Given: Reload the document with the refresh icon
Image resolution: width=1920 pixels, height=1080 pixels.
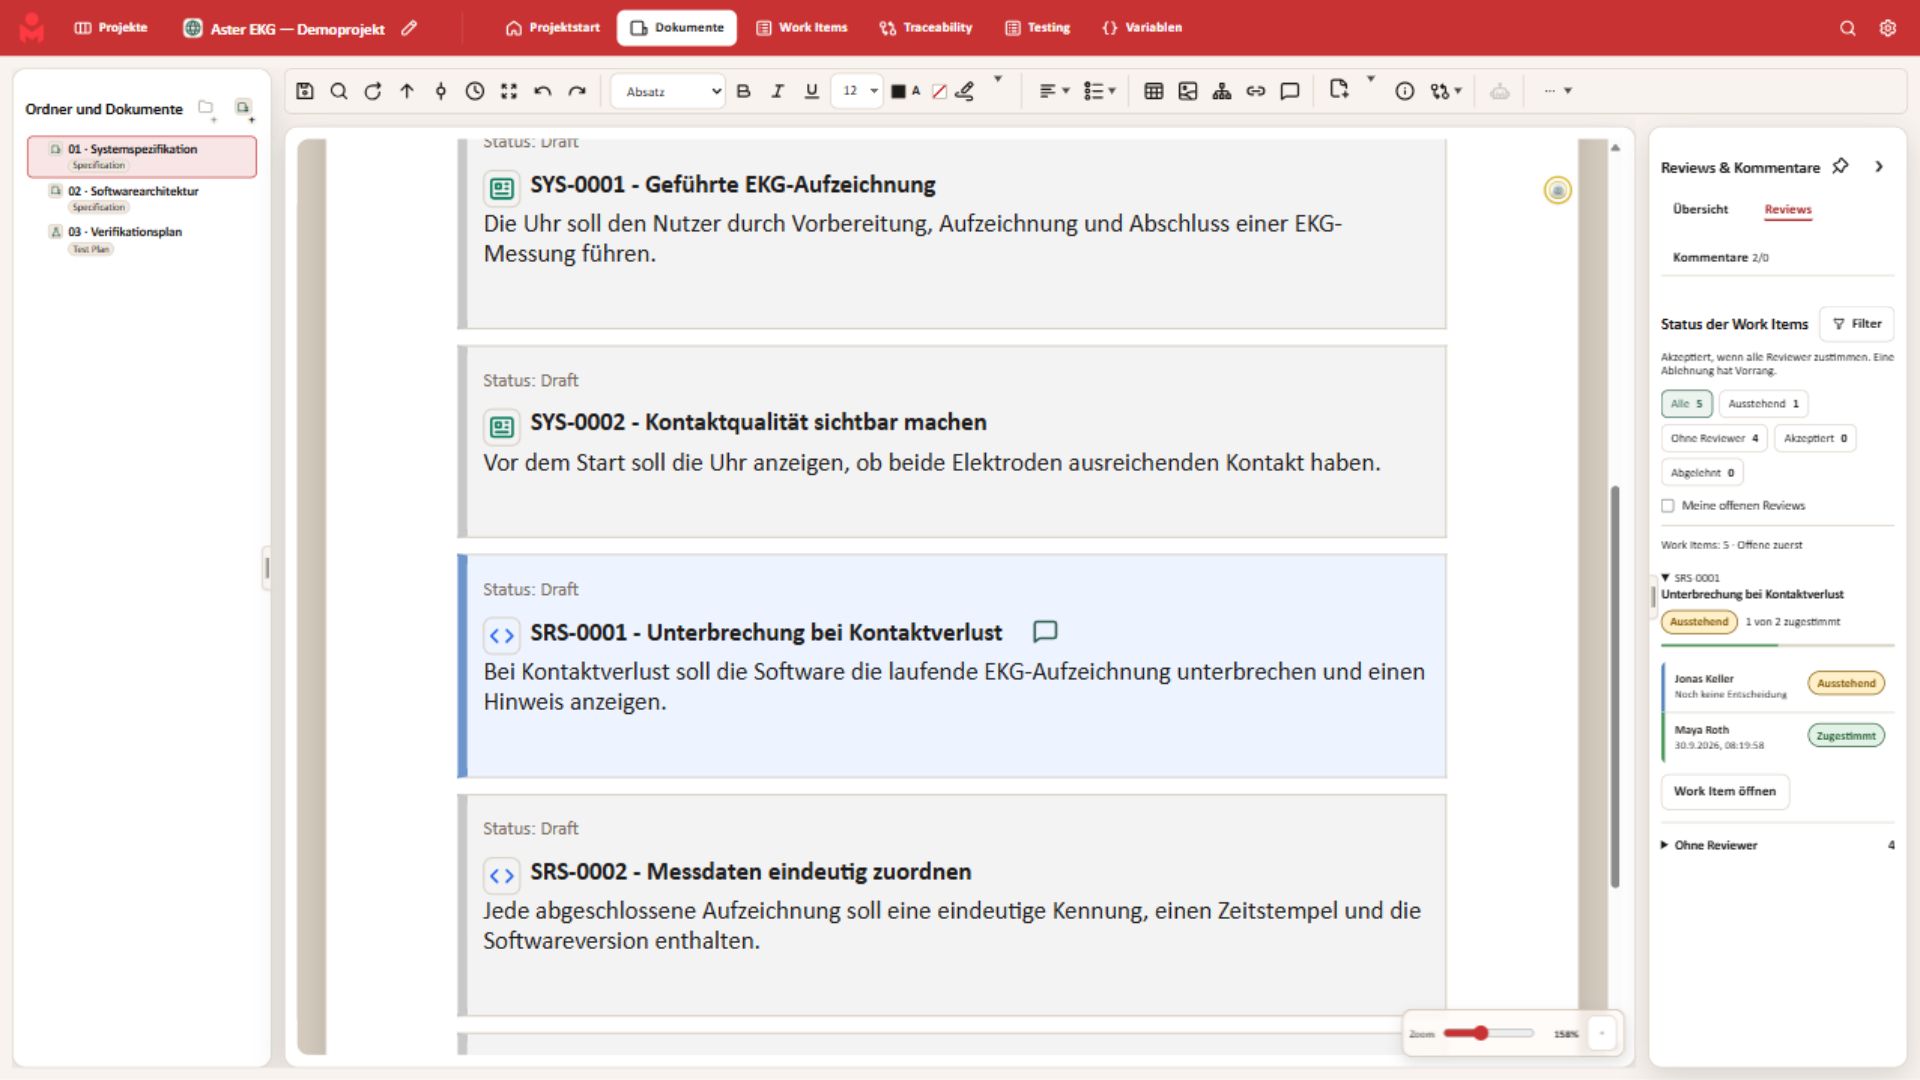Looking at the screenshot, I should [373, 91].
